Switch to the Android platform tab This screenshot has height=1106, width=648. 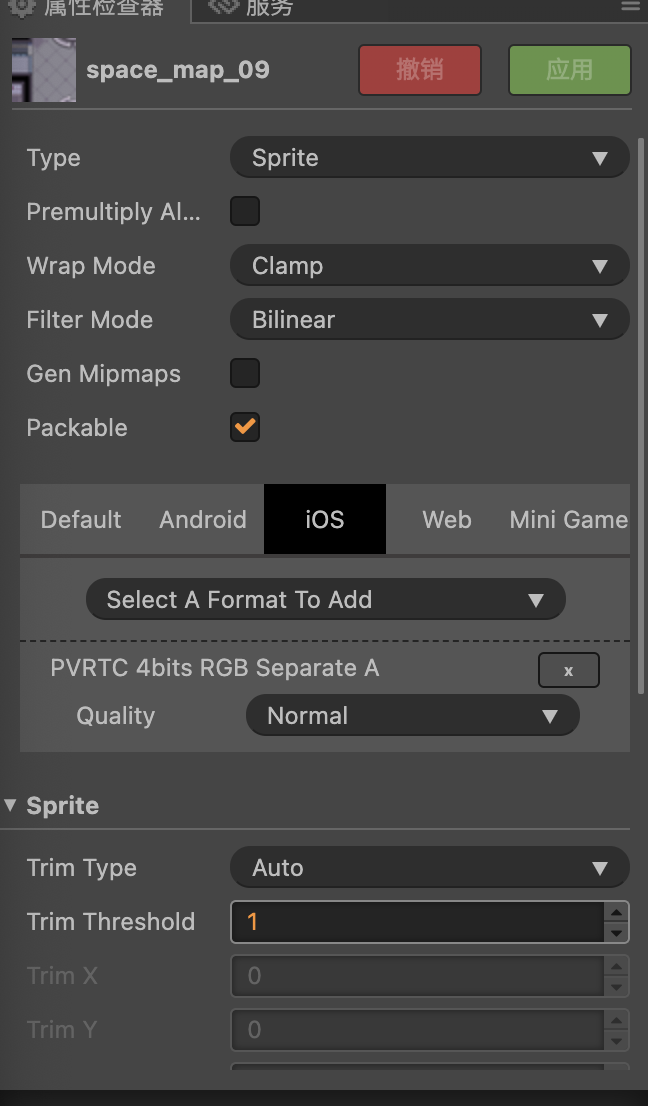point(203,520)
